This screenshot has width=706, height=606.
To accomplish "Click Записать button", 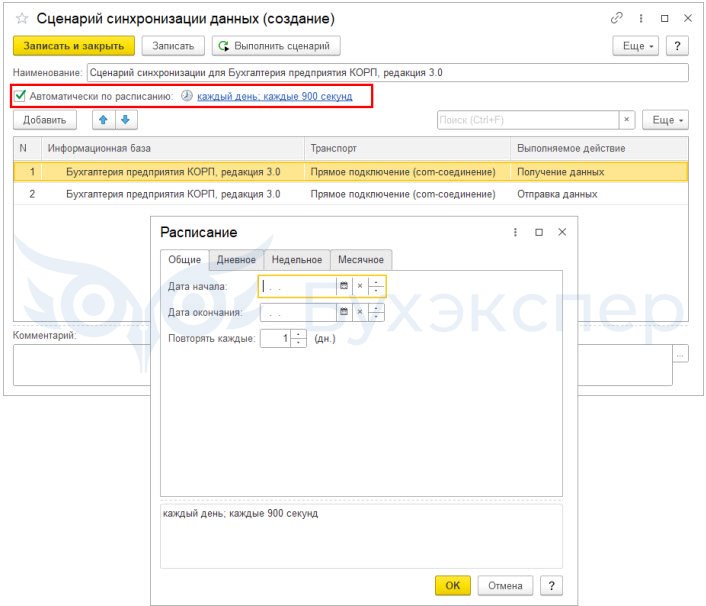I will (173, 46).
